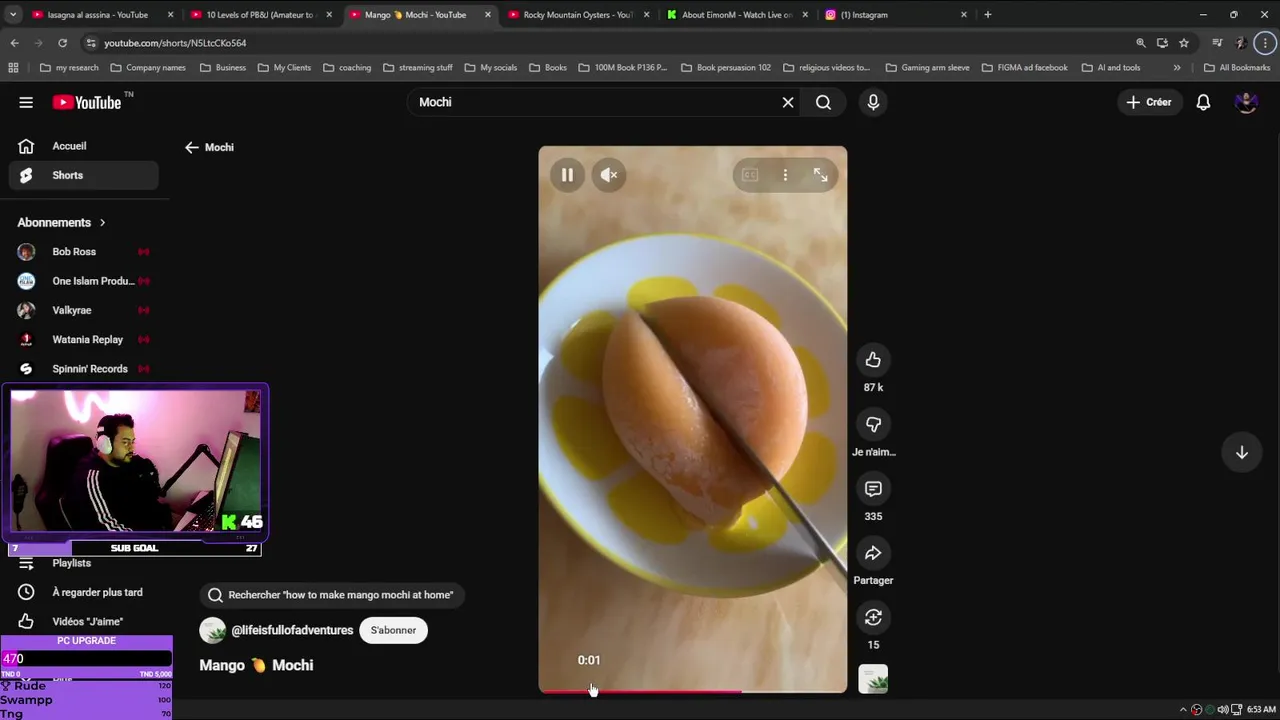Select Shorts in the sidebar

coord(84,175)
